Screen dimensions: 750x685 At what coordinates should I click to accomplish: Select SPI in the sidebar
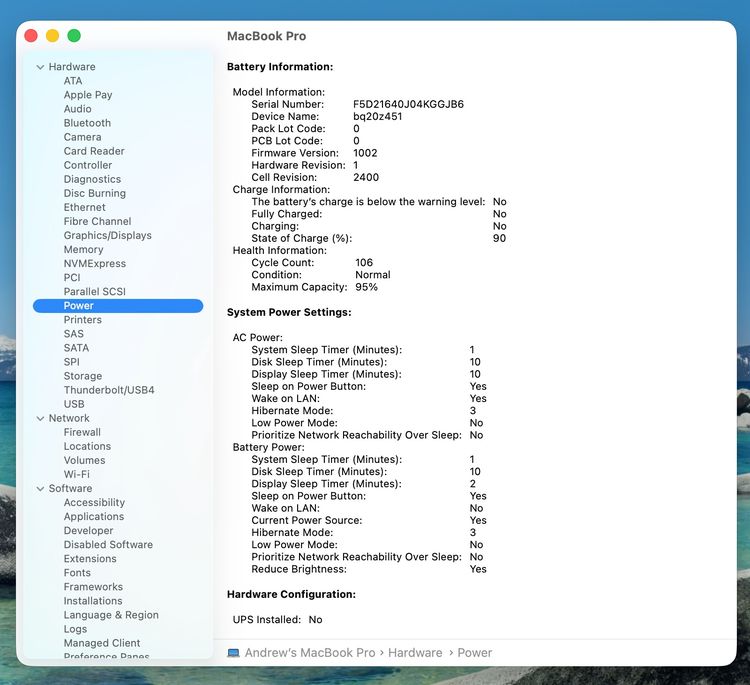(x=71, y=362)
